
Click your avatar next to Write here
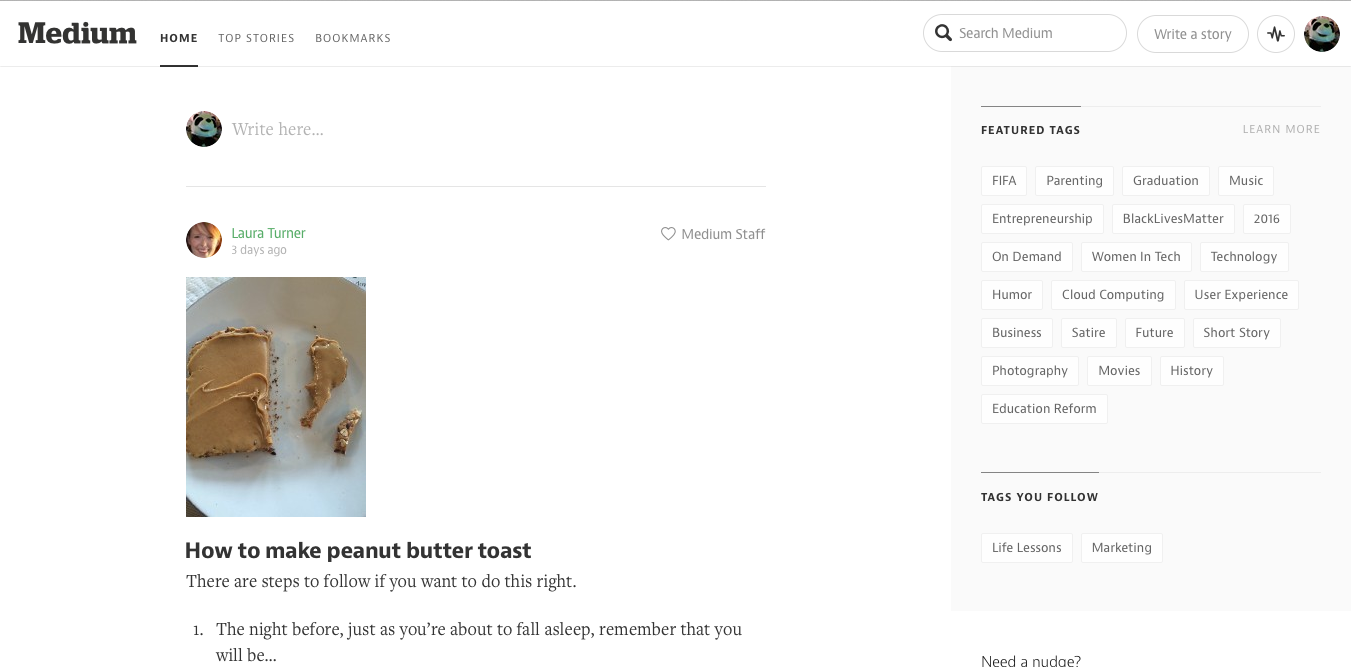[x=204, y=129]
